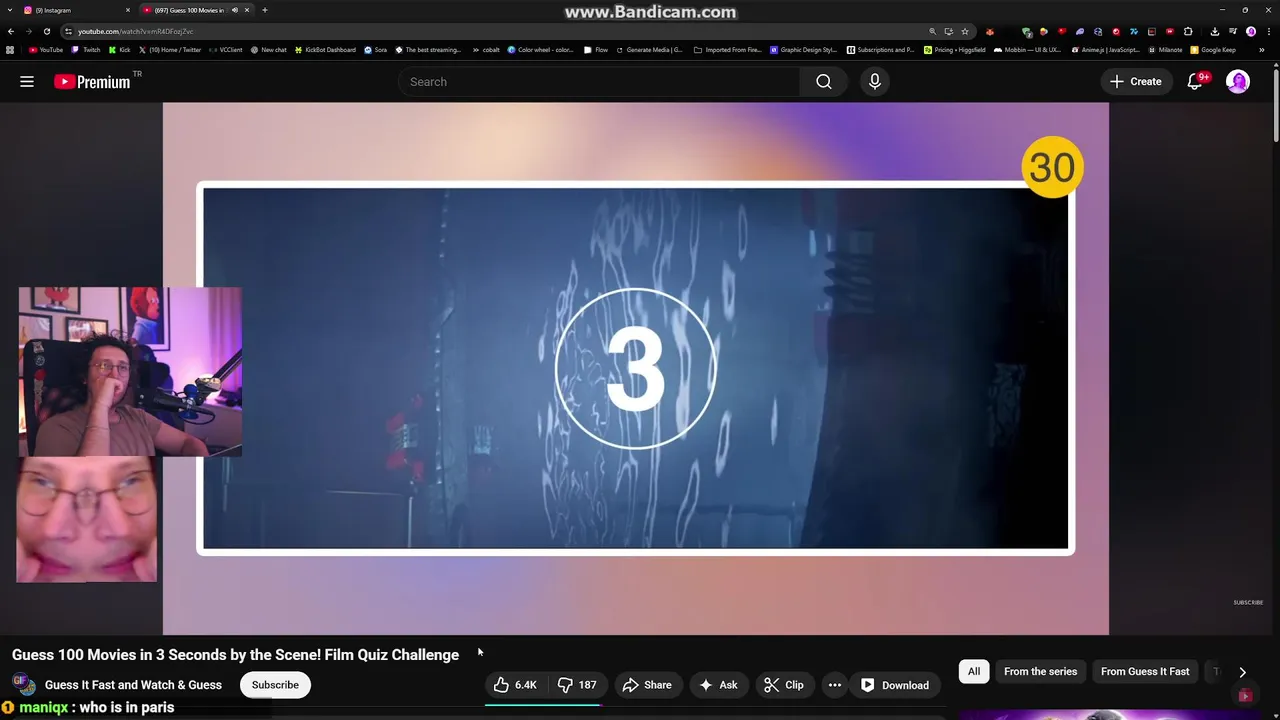The image size is (1280, 720).
Task: Focus the YouTube search box
Action: tap(600, 82)
